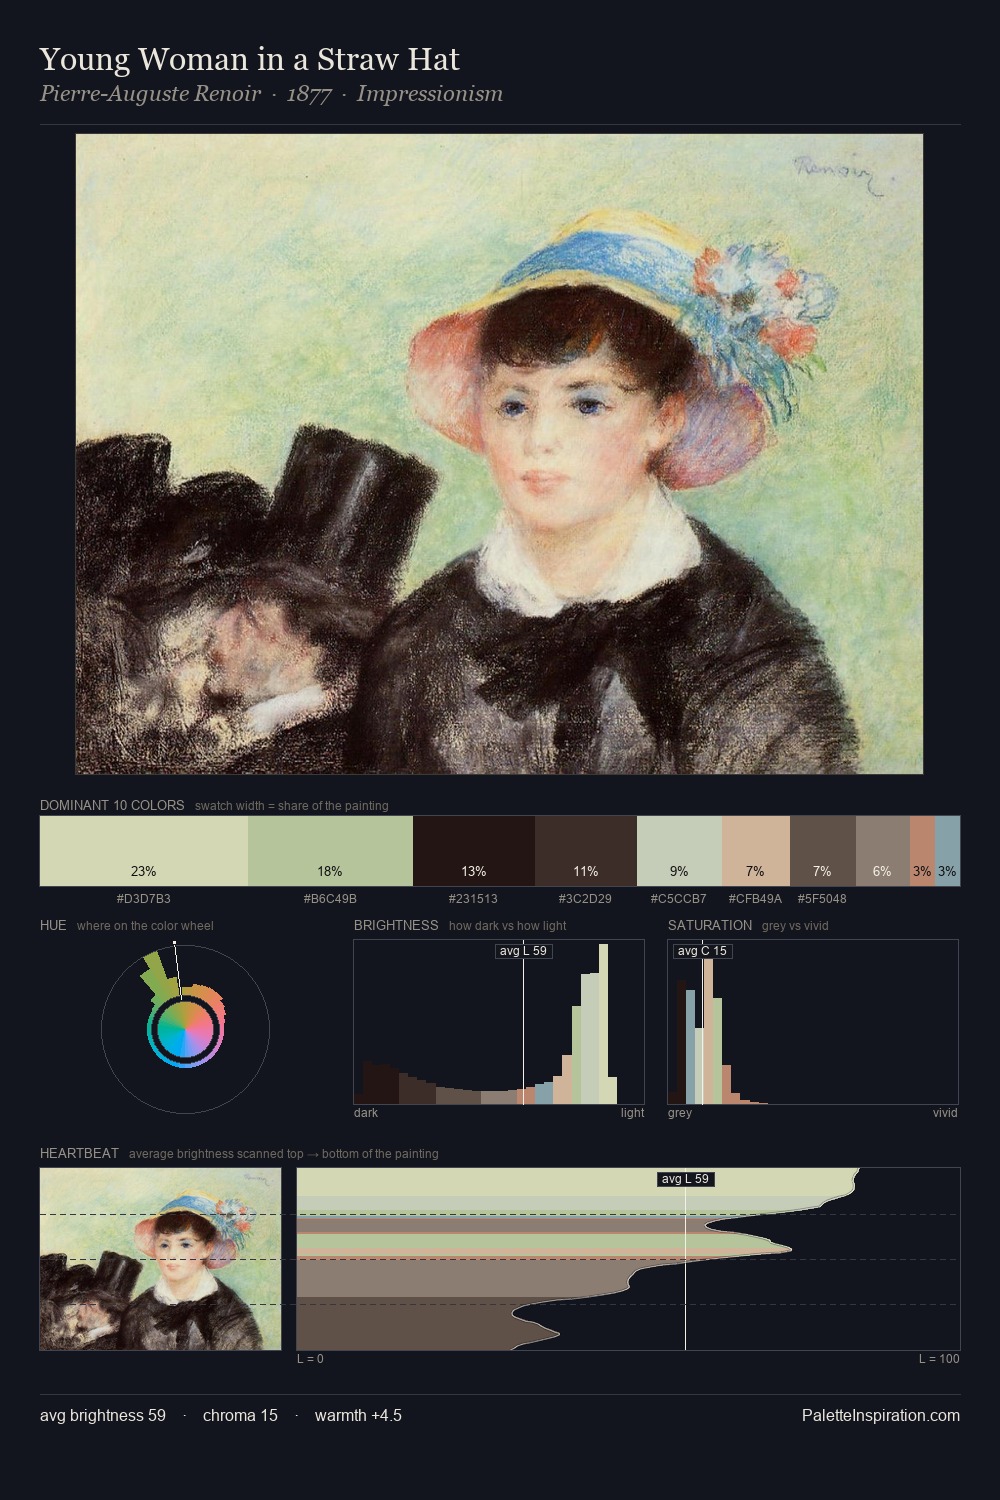
Task: Click the 3% blue-grey swatch
Action: (947, 851)
